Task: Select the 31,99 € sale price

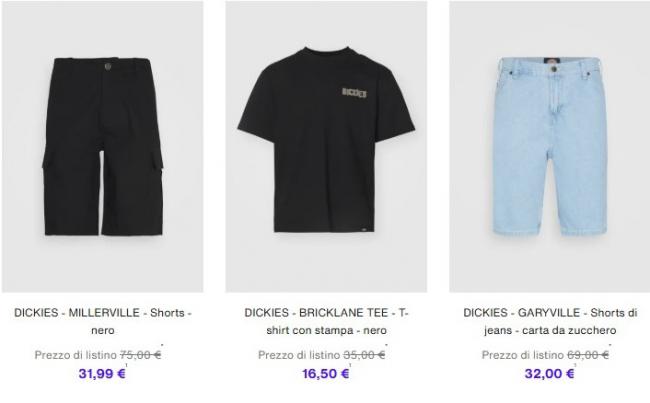Action: 102,374
